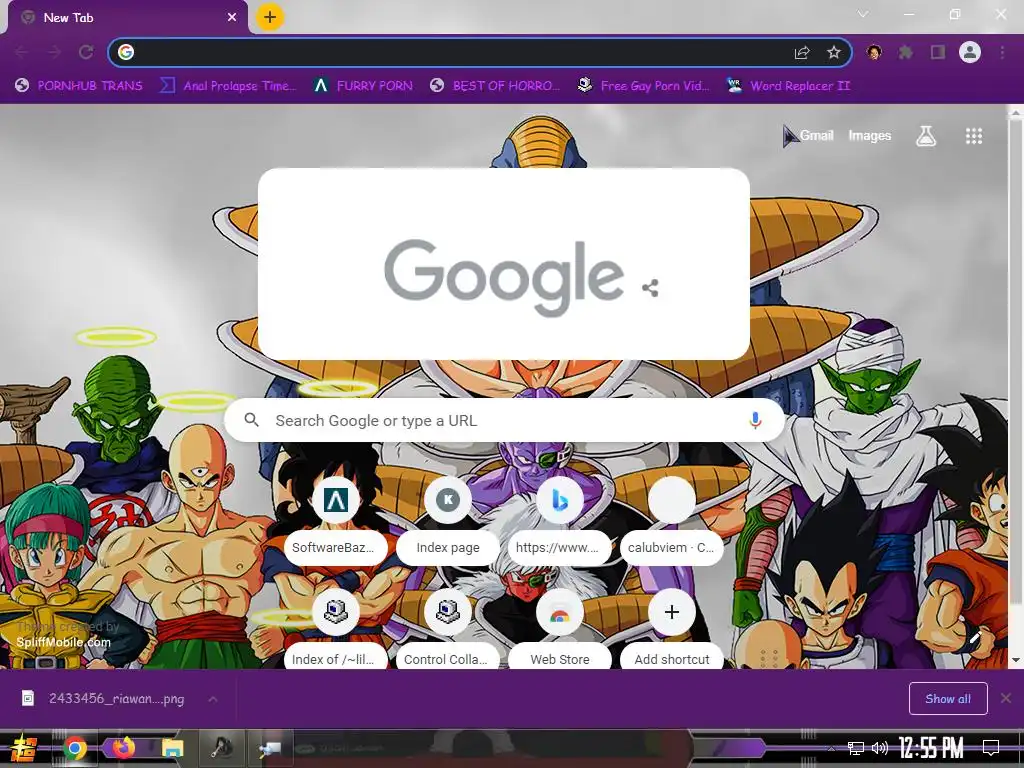Open a new tab with the yellow plus button
Screen dimensions: 1024x768
[270, 18]
